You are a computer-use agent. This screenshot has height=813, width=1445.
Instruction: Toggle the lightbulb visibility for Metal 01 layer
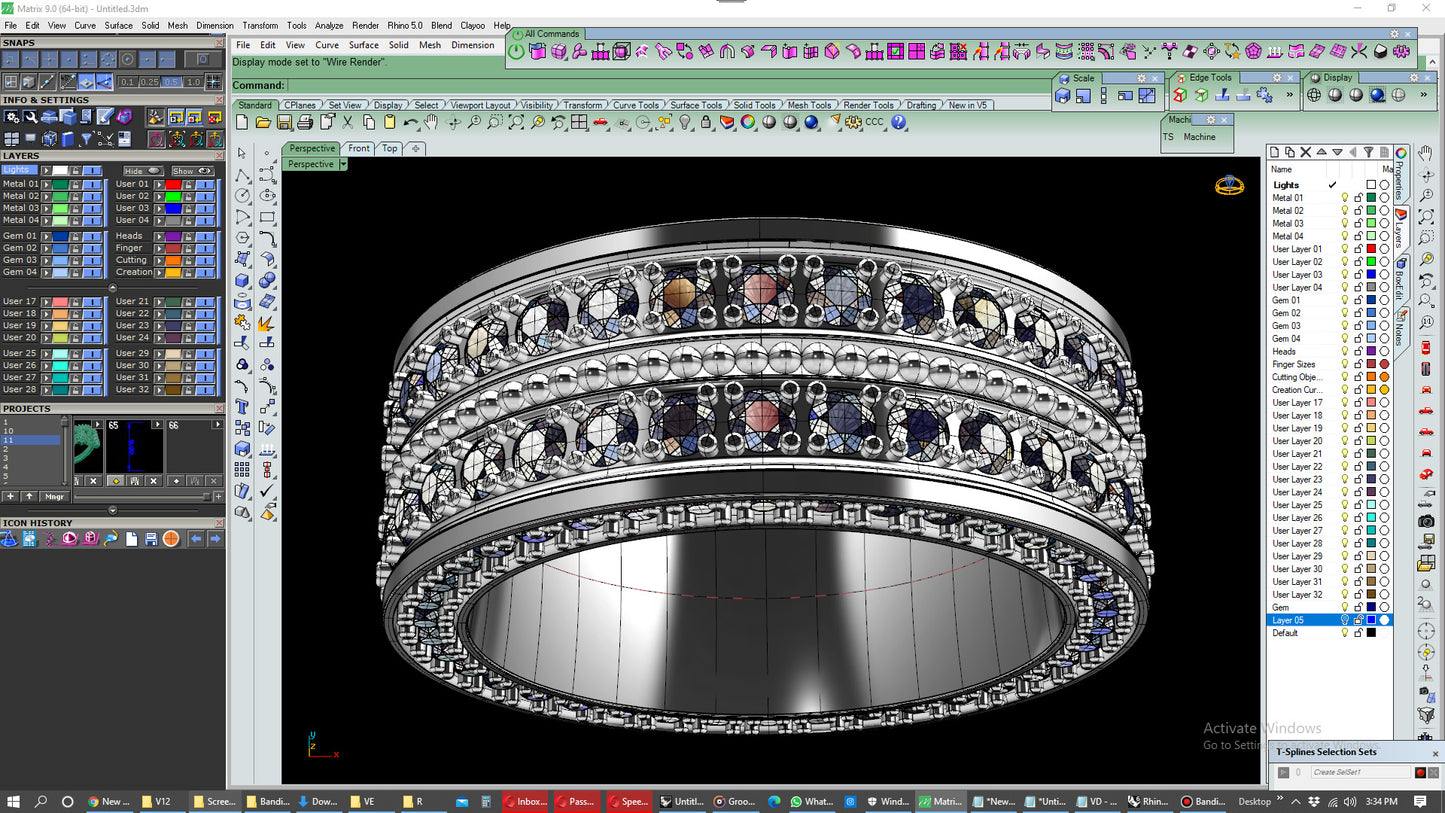coord(1344,198)
